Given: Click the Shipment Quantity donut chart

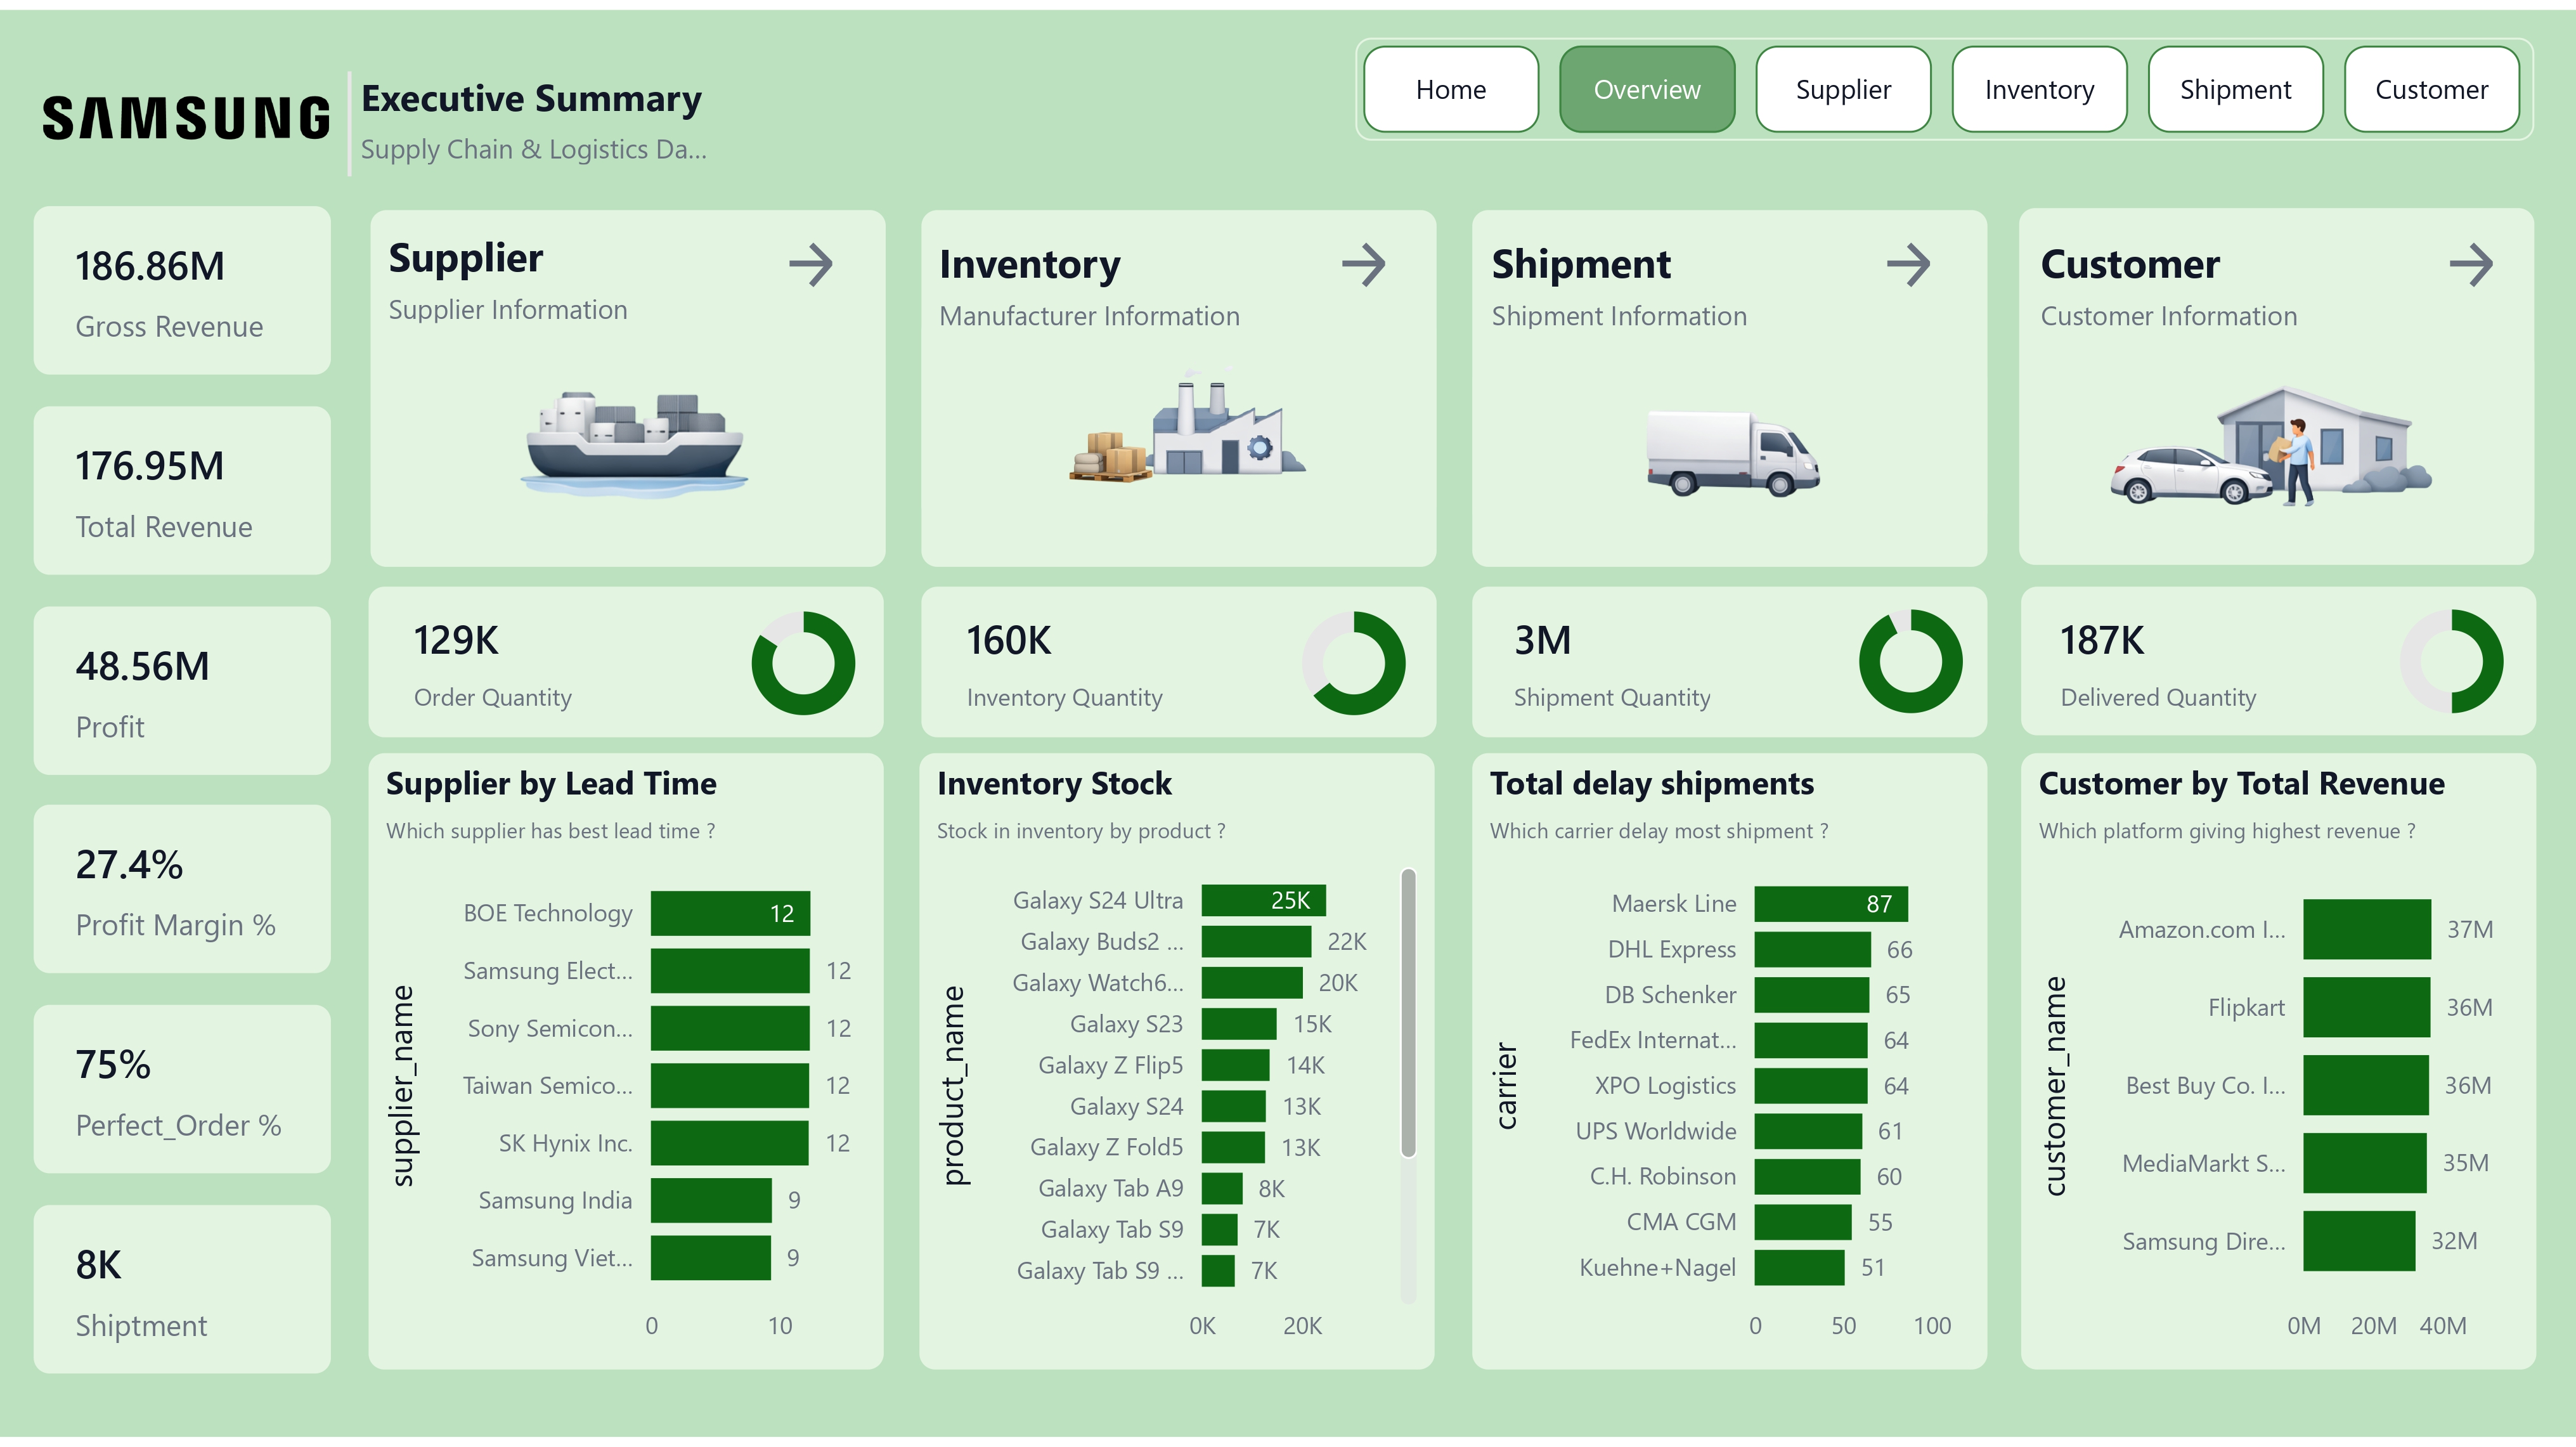Looking at the screenshot, I should coord(1910,661).
